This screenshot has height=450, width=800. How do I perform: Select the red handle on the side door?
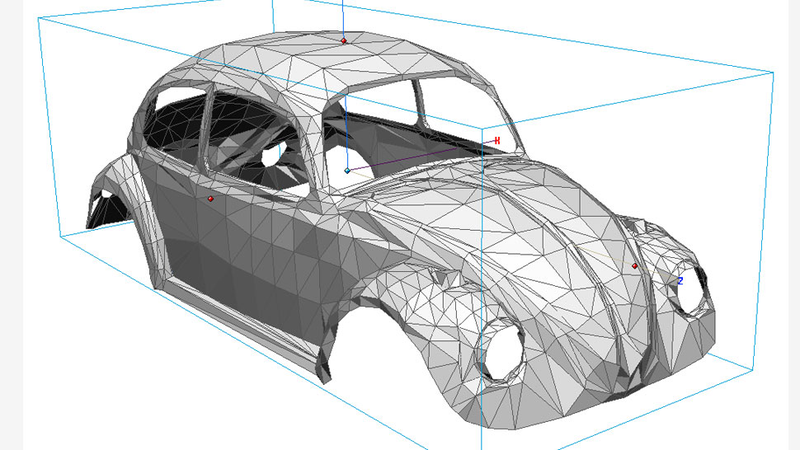coord(210,199)
